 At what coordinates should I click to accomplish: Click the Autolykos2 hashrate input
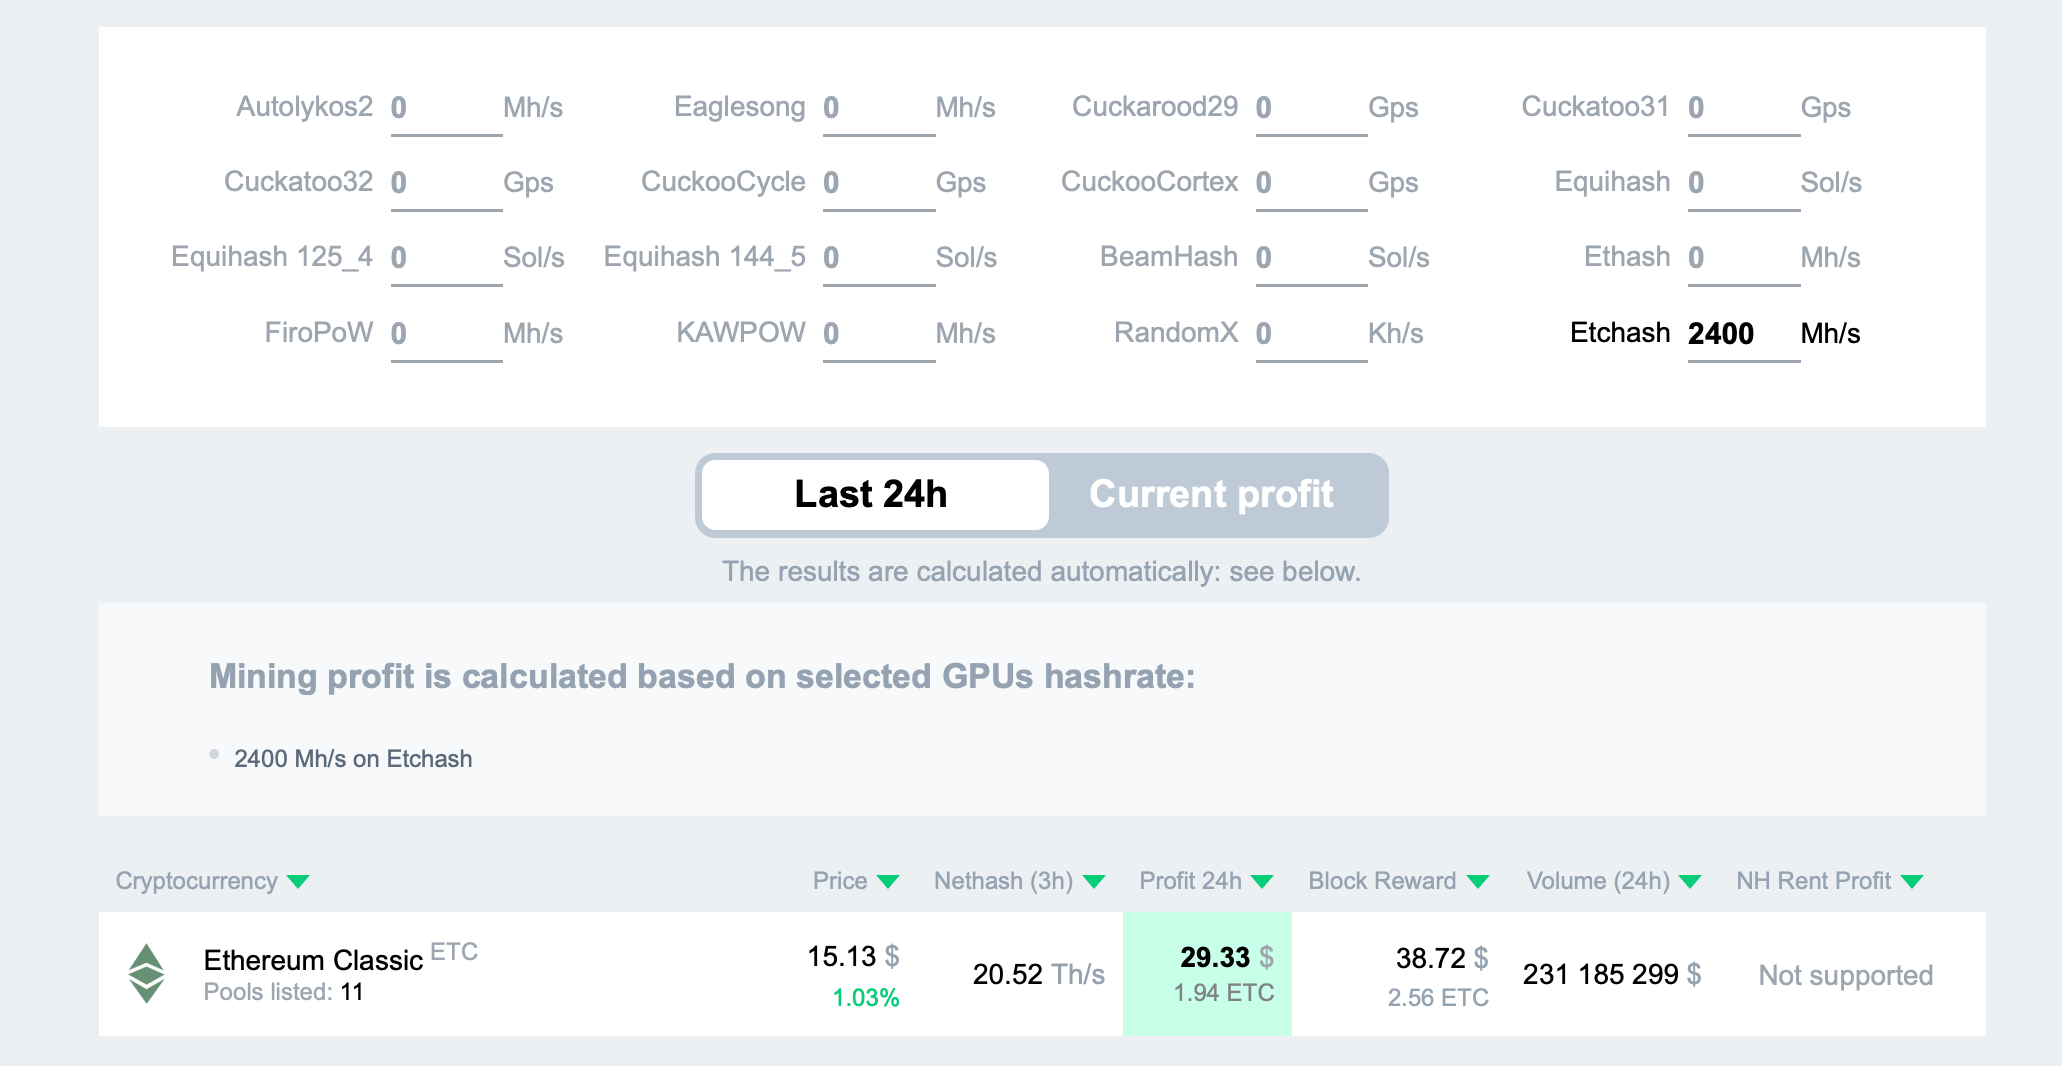[445, 108]
